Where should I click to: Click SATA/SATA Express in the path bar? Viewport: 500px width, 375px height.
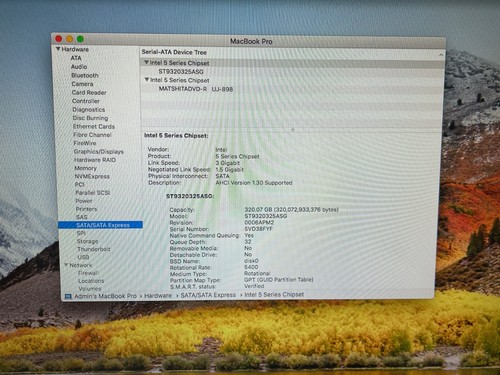(208, 295)
